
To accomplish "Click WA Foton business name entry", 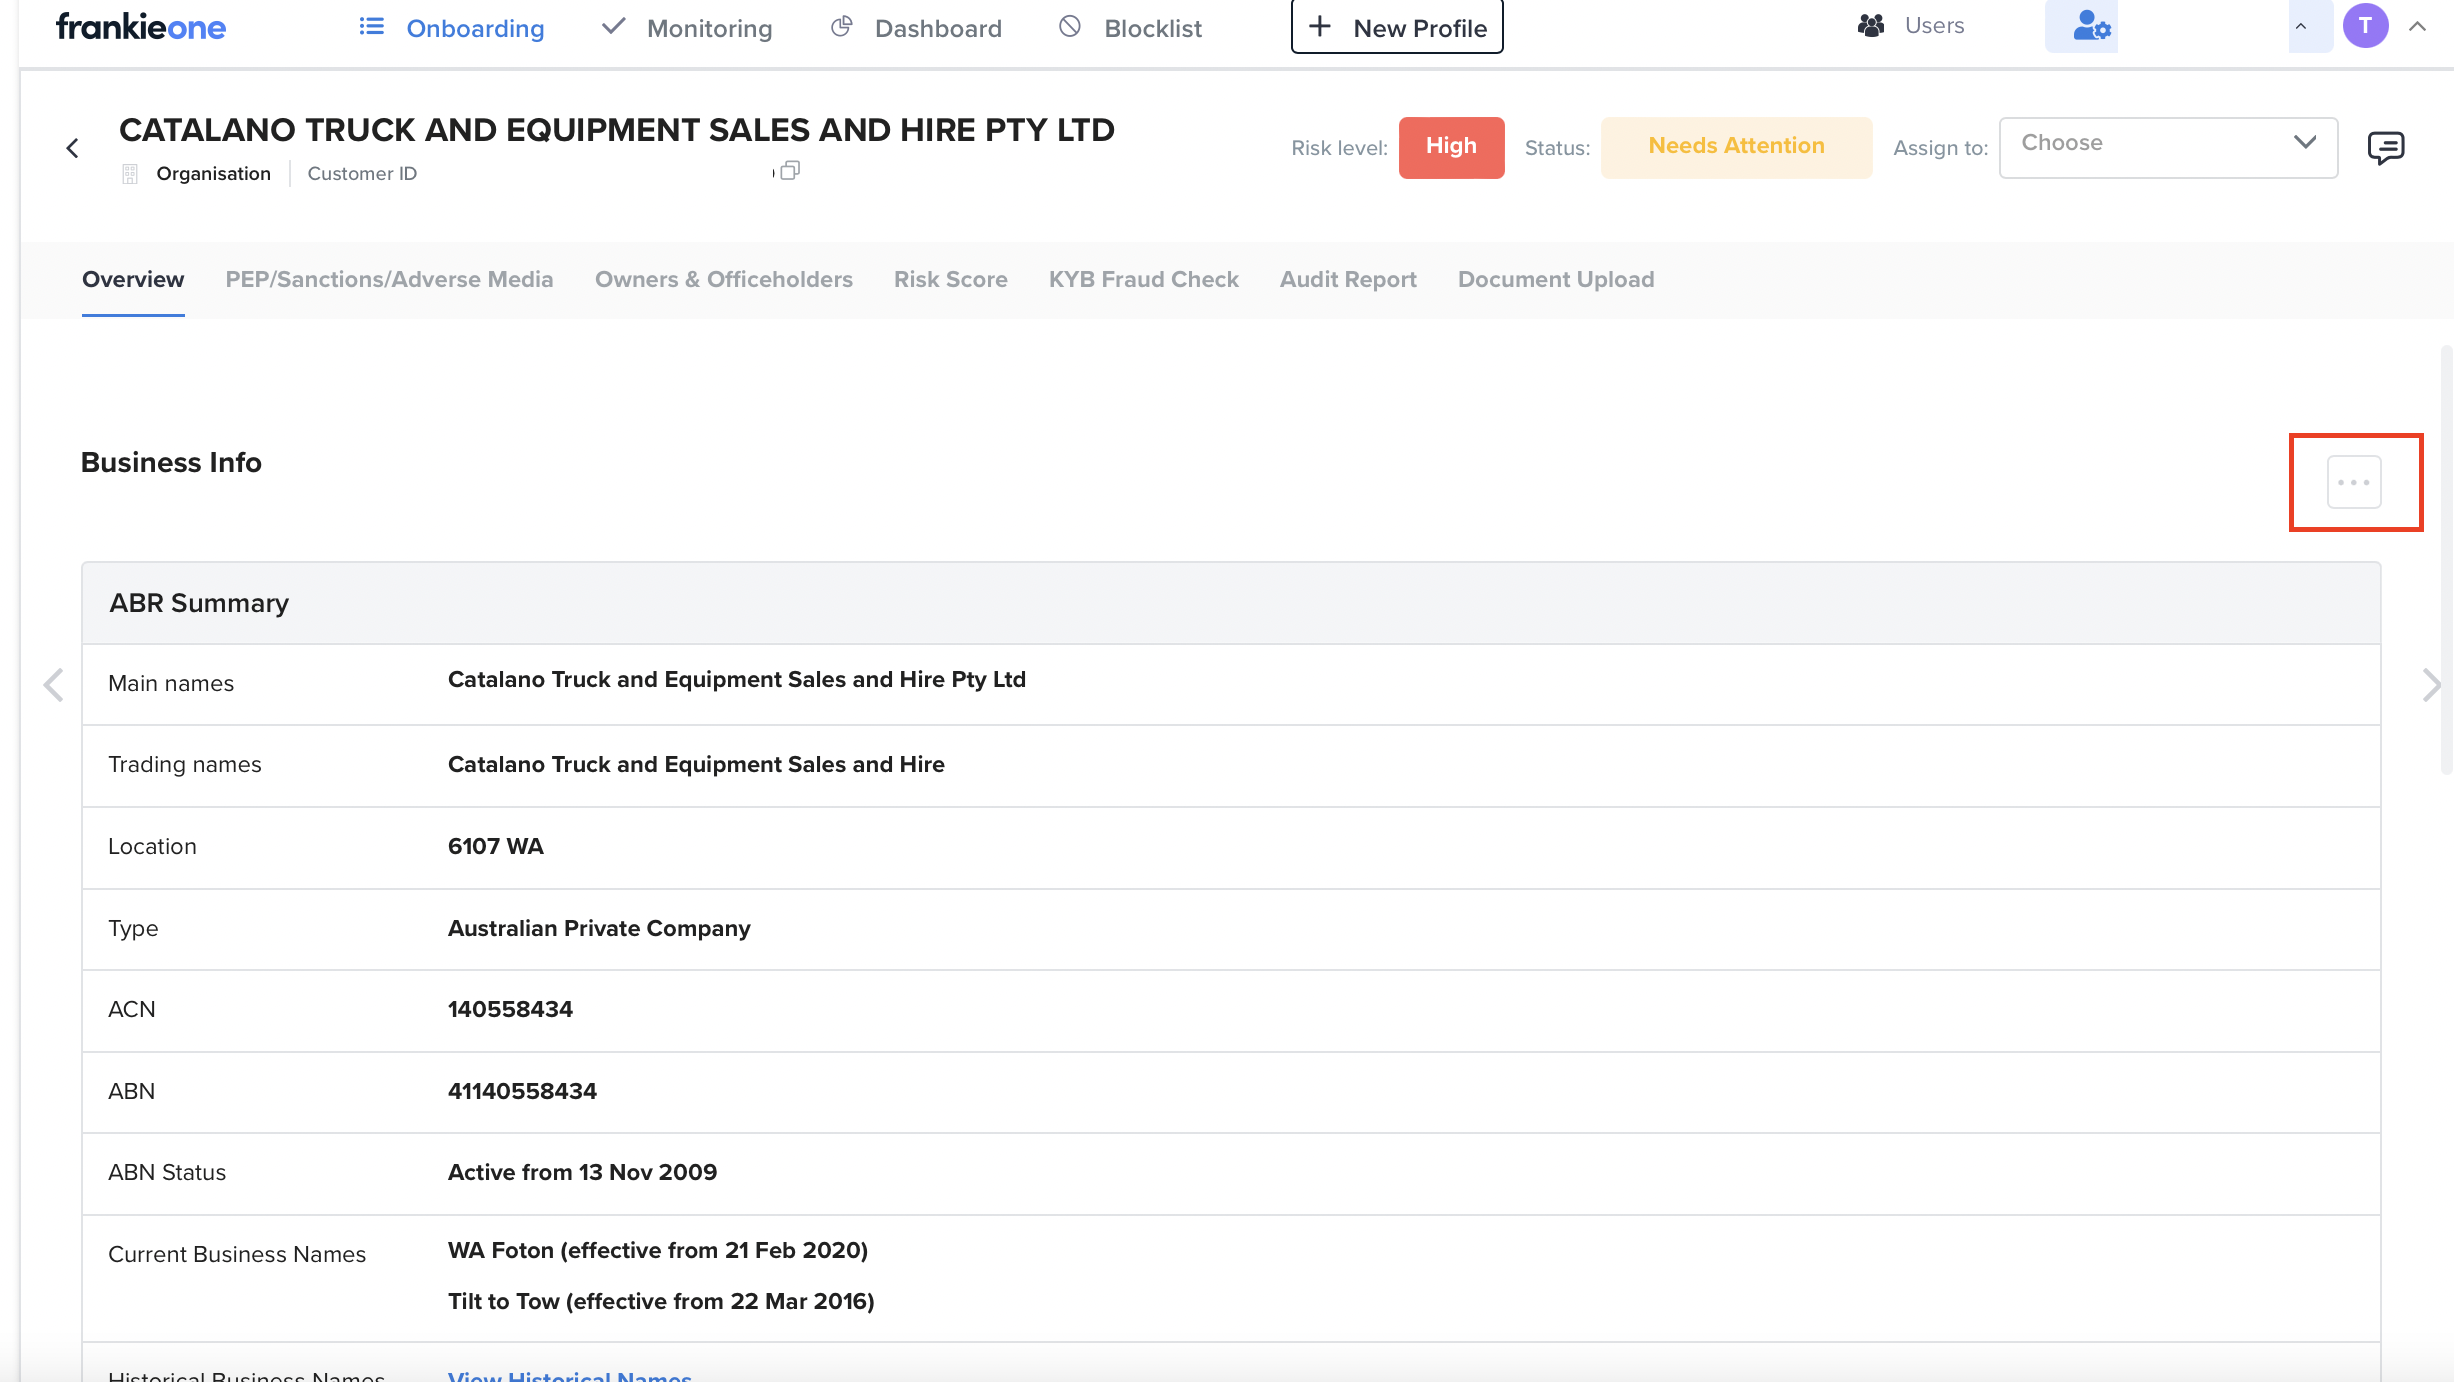I will point(658,1250).
